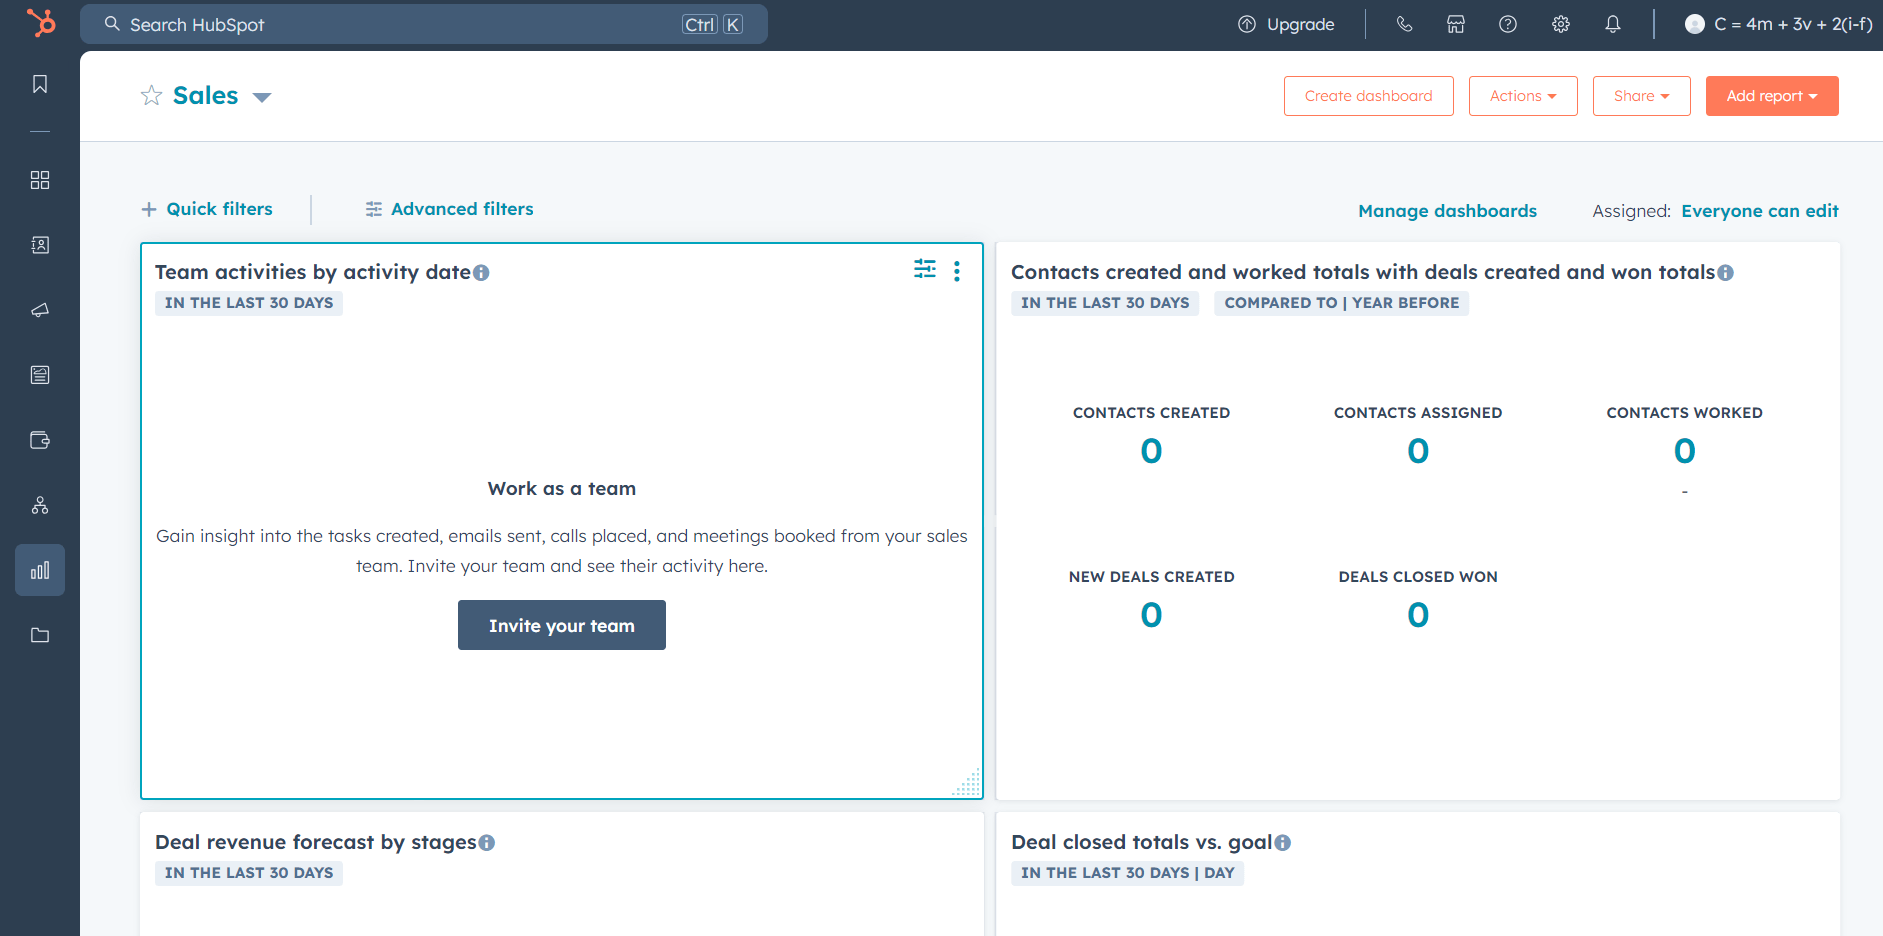Click the Contacts Created value 0
The height and width of the screenshot is (936, 1883).
[1152, 451]
